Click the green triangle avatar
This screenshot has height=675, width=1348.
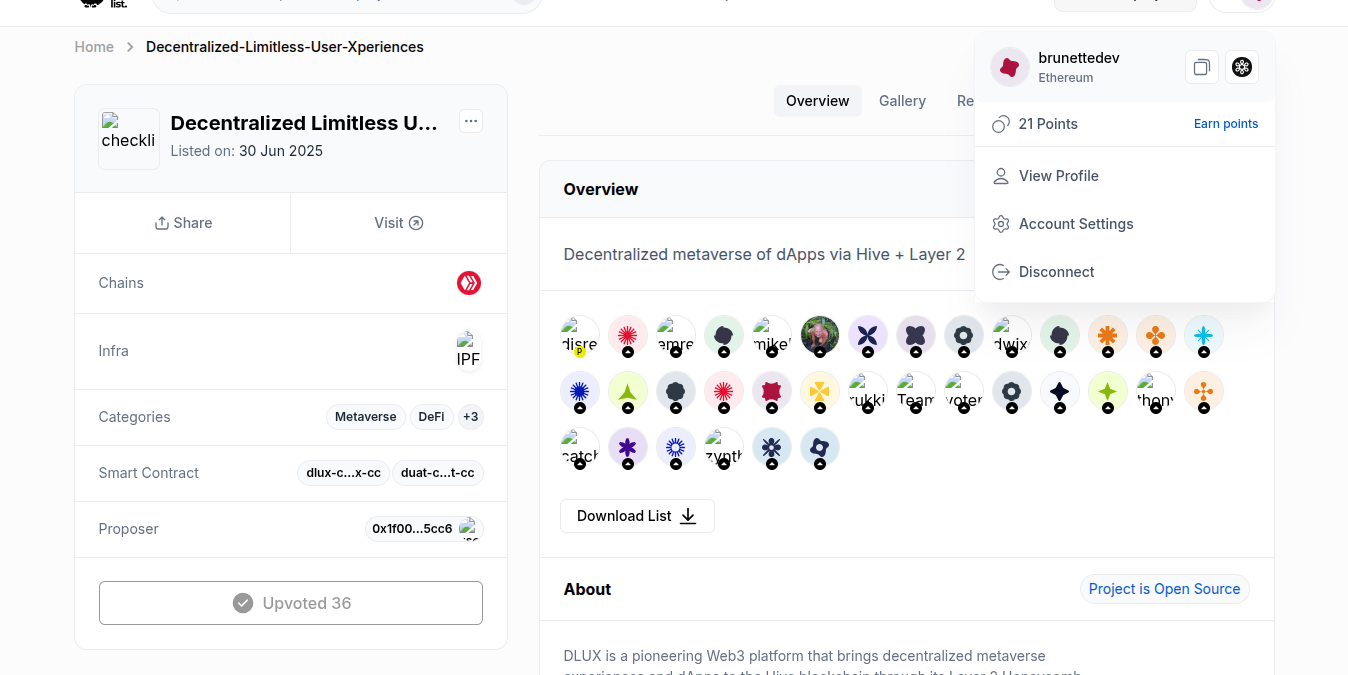coord(628,391)
